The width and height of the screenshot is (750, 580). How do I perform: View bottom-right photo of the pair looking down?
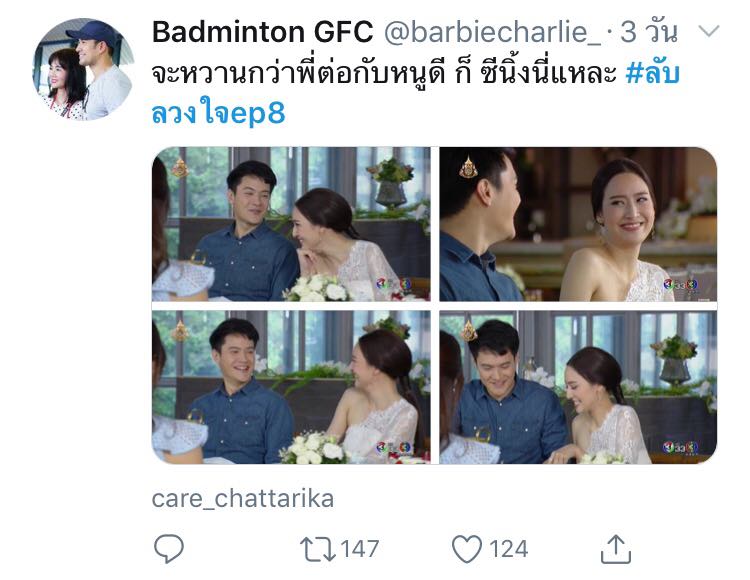(x=578, y=387)
